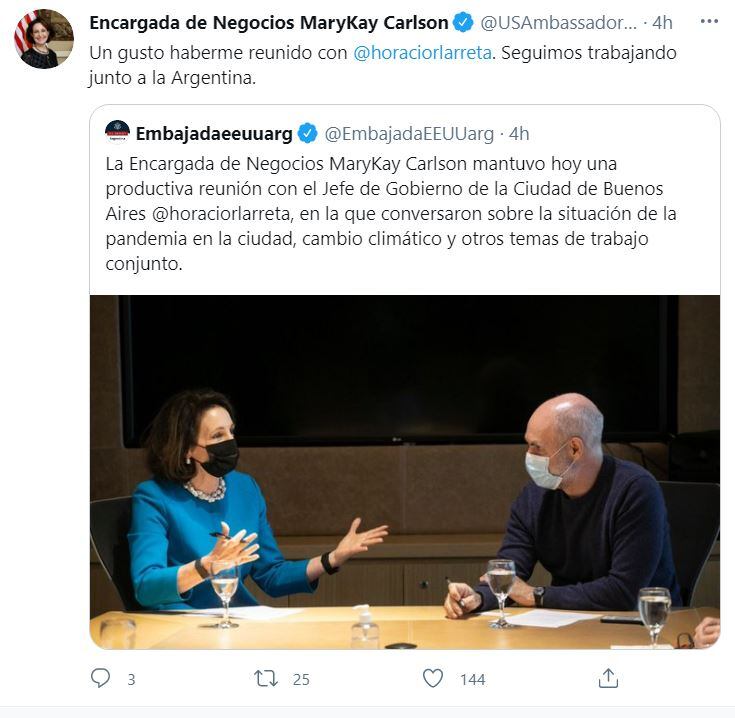Click the @EmbajadaEEUUarg handle
This screenshot has height=718, width=735.
409,134
